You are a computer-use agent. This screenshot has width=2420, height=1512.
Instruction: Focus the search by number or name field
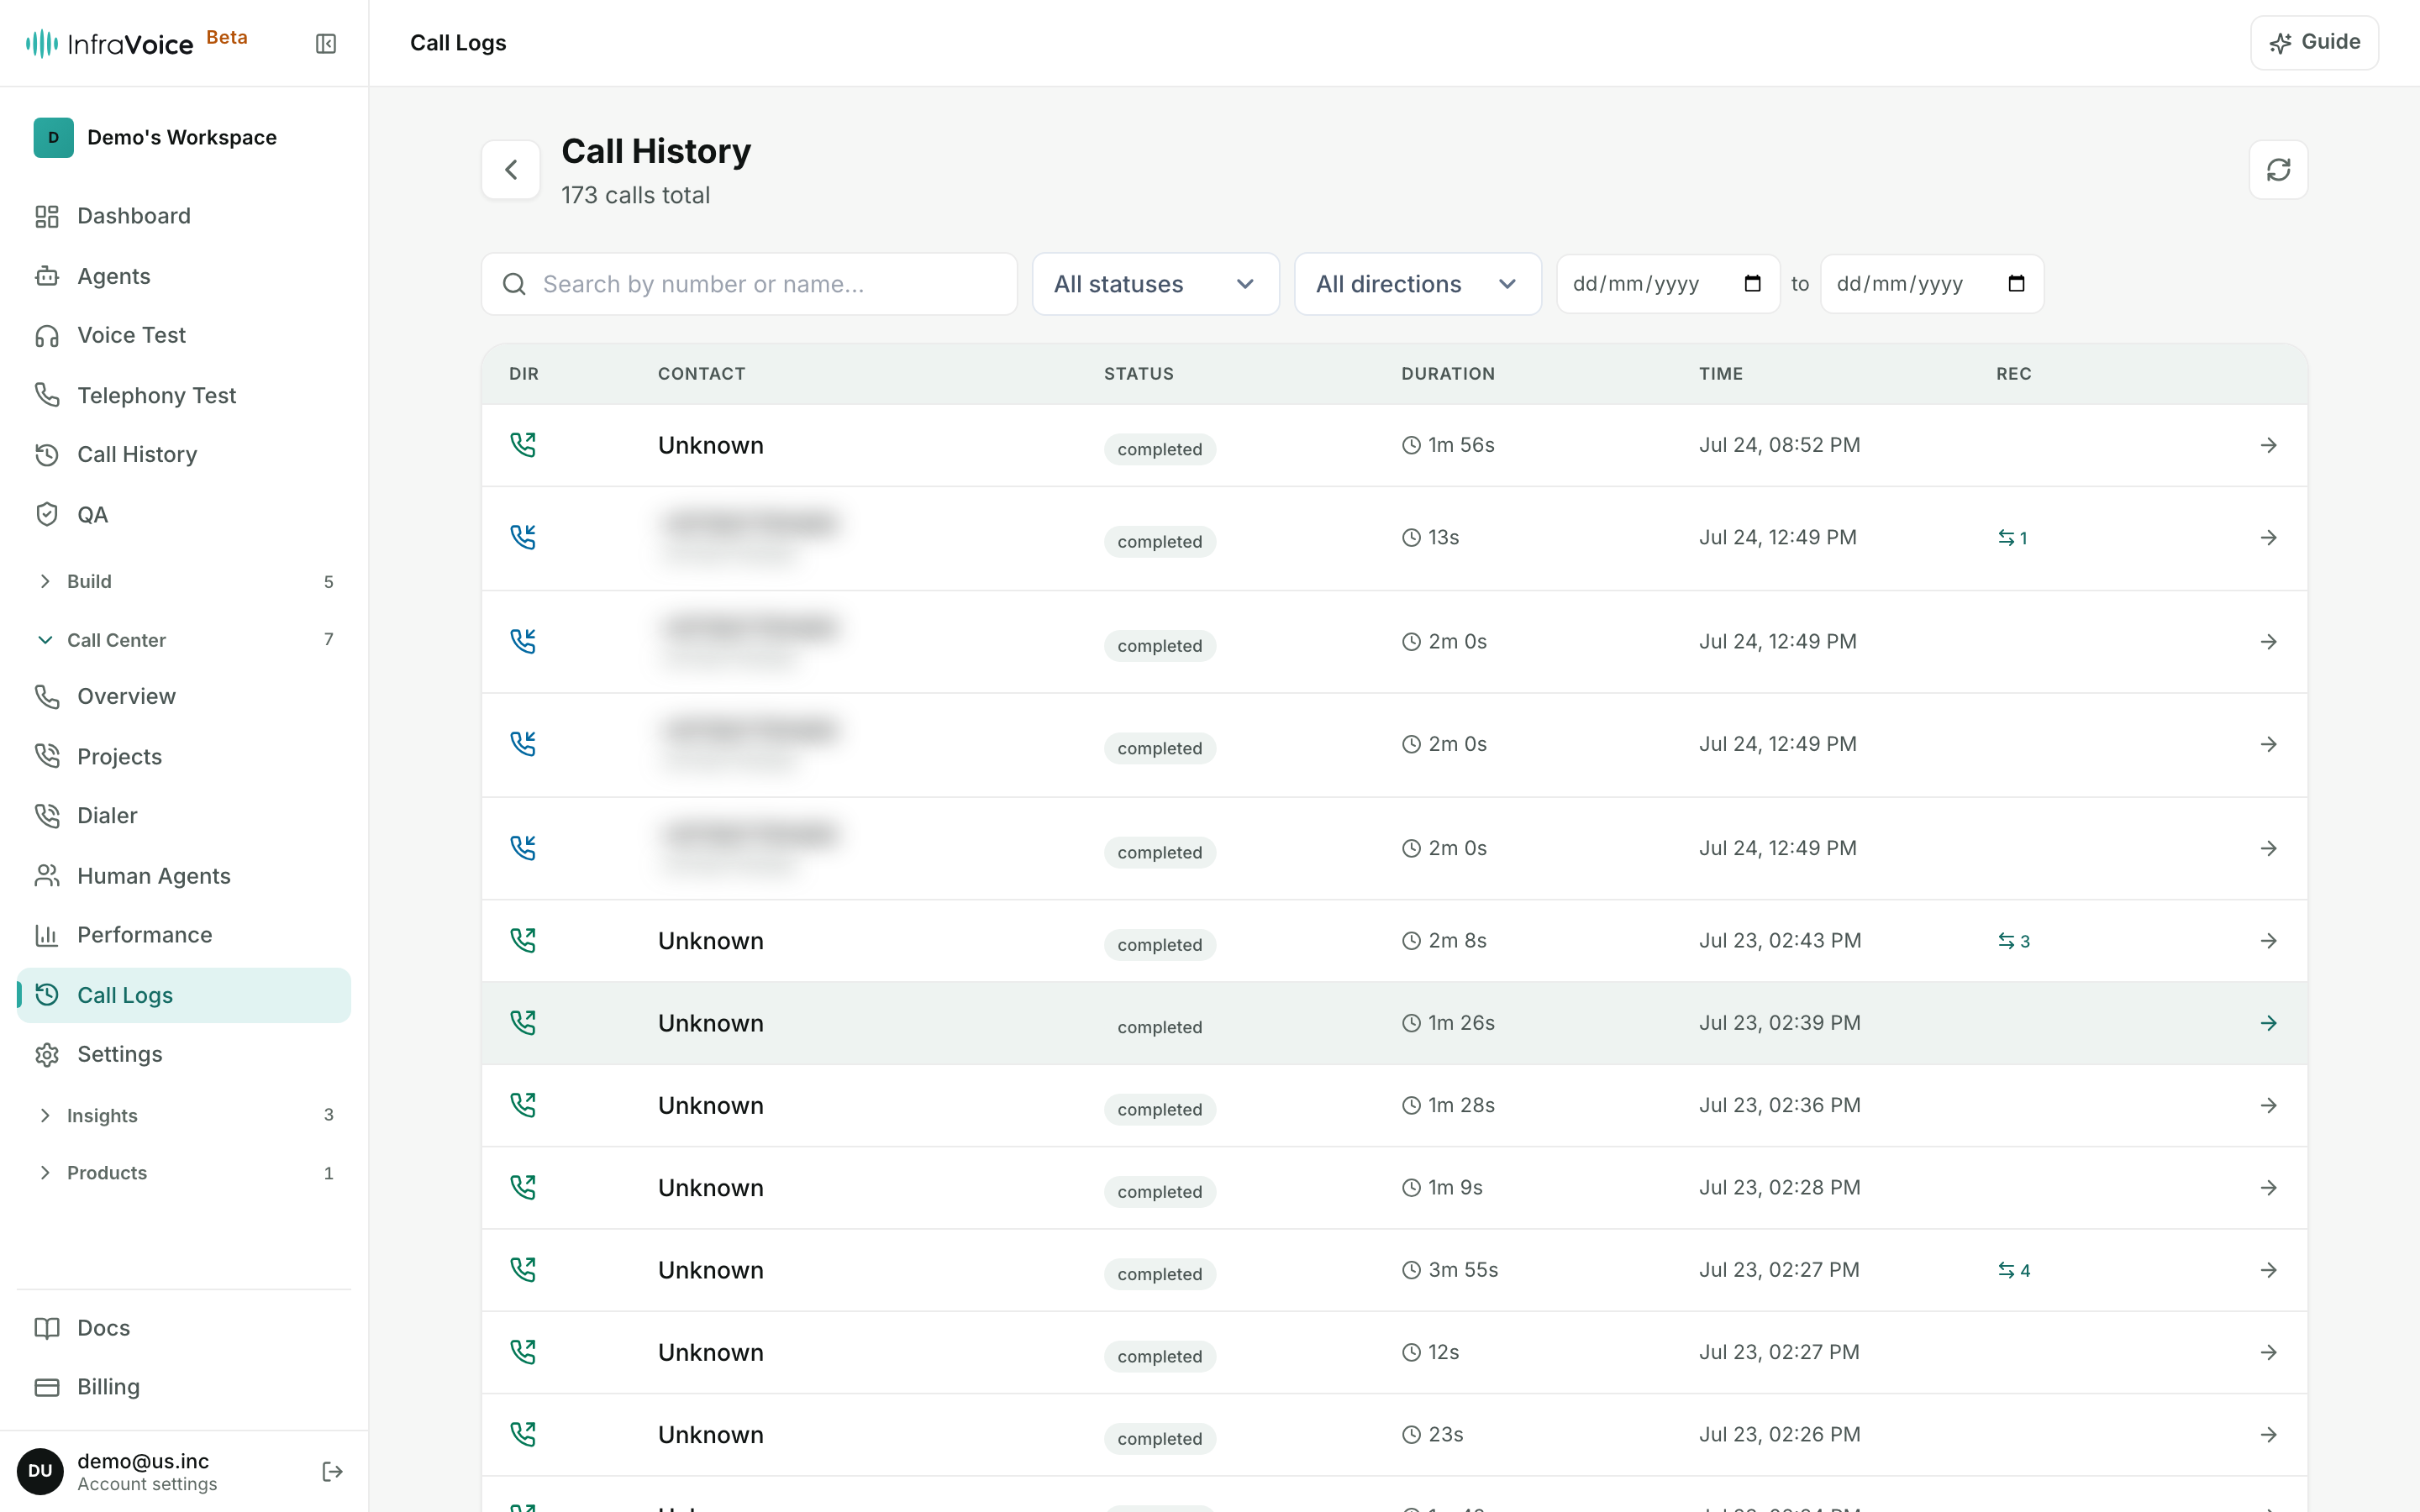pyautogui.click(x=749, y=284)
